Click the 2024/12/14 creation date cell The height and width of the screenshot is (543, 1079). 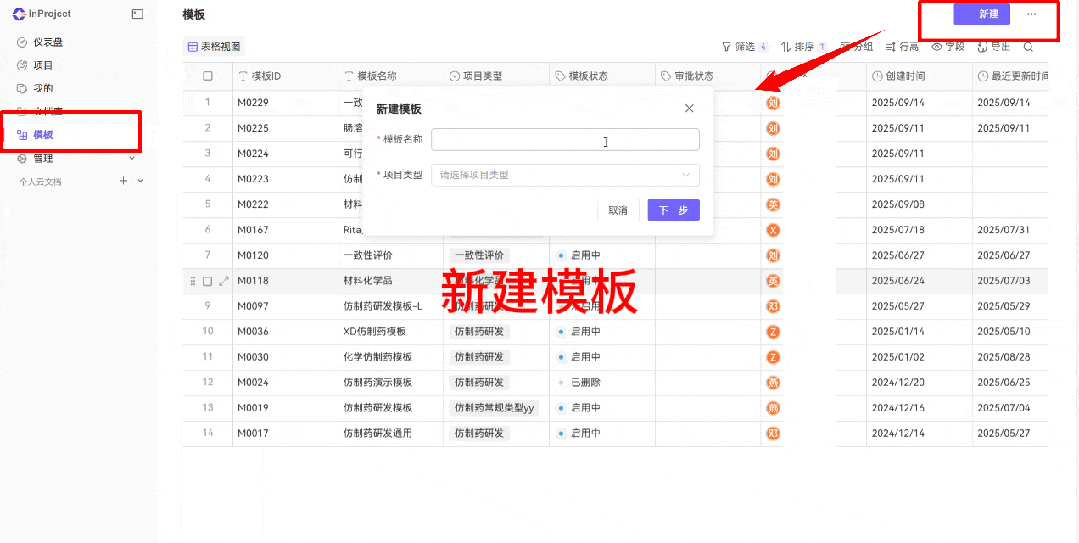(x=897, y=434)
